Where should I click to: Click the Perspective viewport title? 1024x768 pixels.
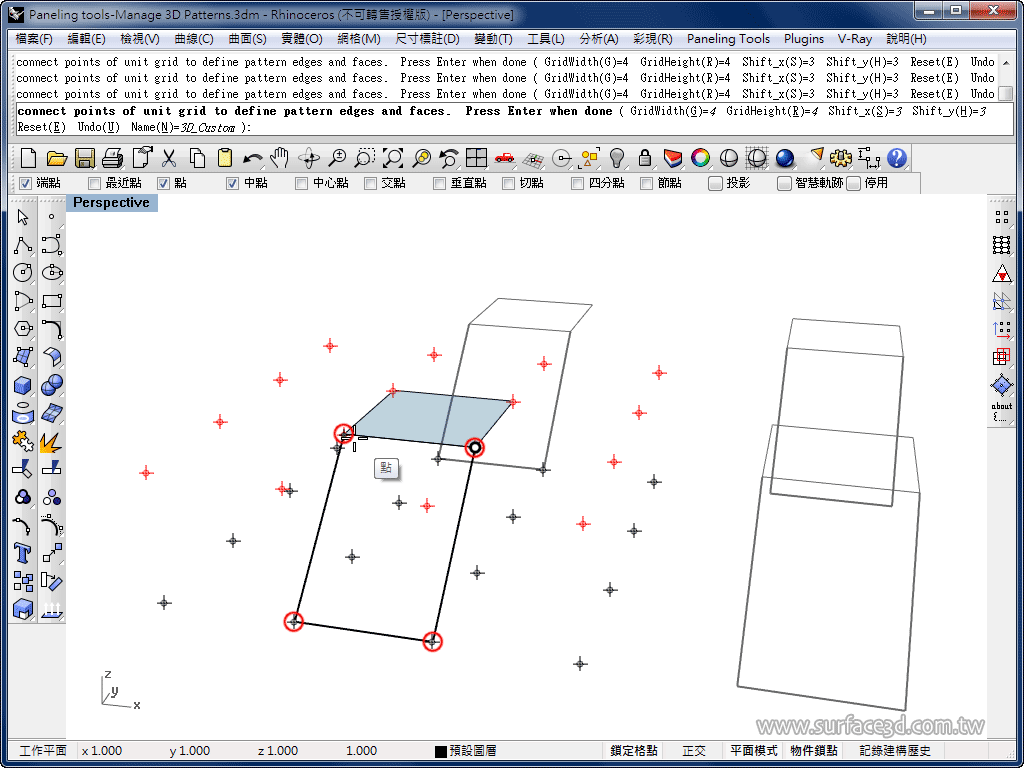pyautogui.click(x=112, y=202)
